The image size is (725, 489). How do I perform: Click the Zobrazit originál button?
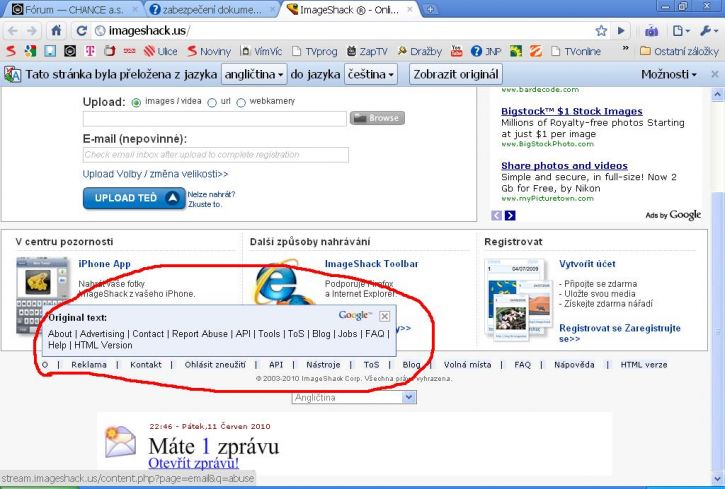(x=456, y=74)
